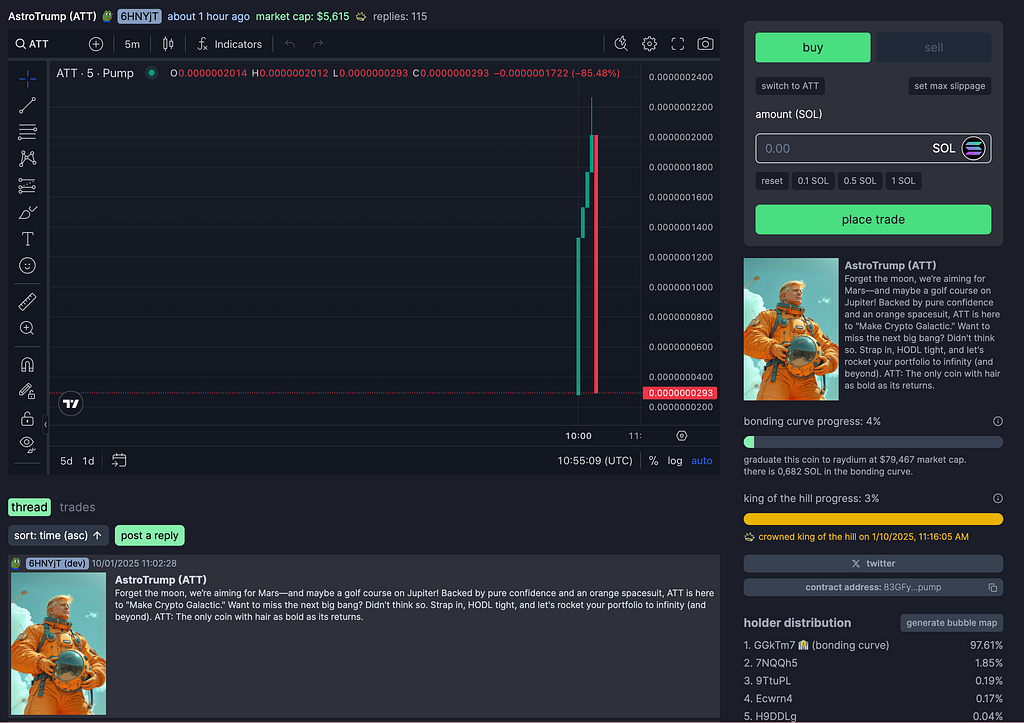Open the go-to-date calendar
The height and width of the screenshot is (723, 1024).
click(x=119, y=460)
